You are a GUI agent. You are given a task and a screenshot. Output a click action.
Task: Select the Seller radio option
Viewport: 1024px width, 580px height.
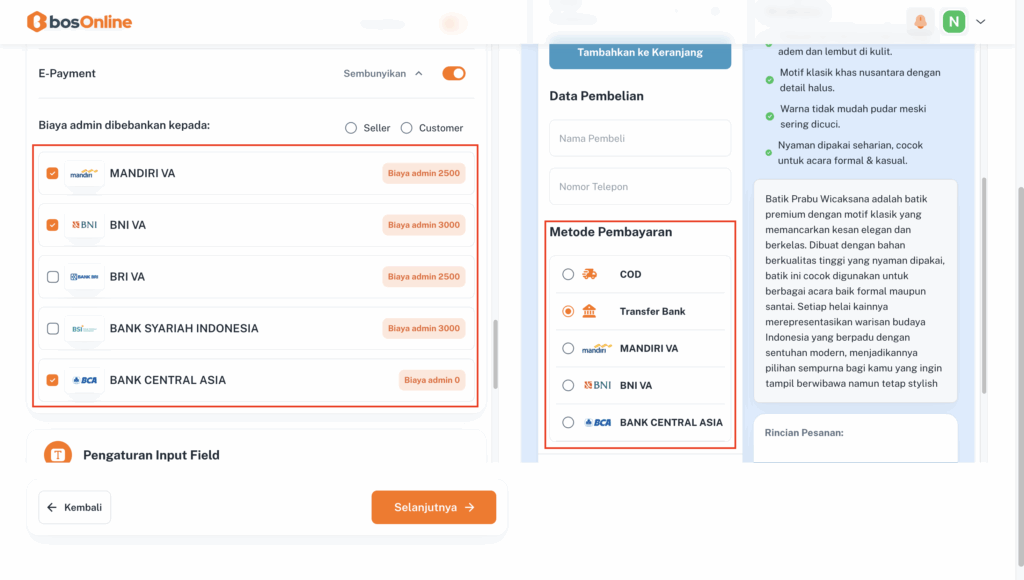[x=351, y=128]
